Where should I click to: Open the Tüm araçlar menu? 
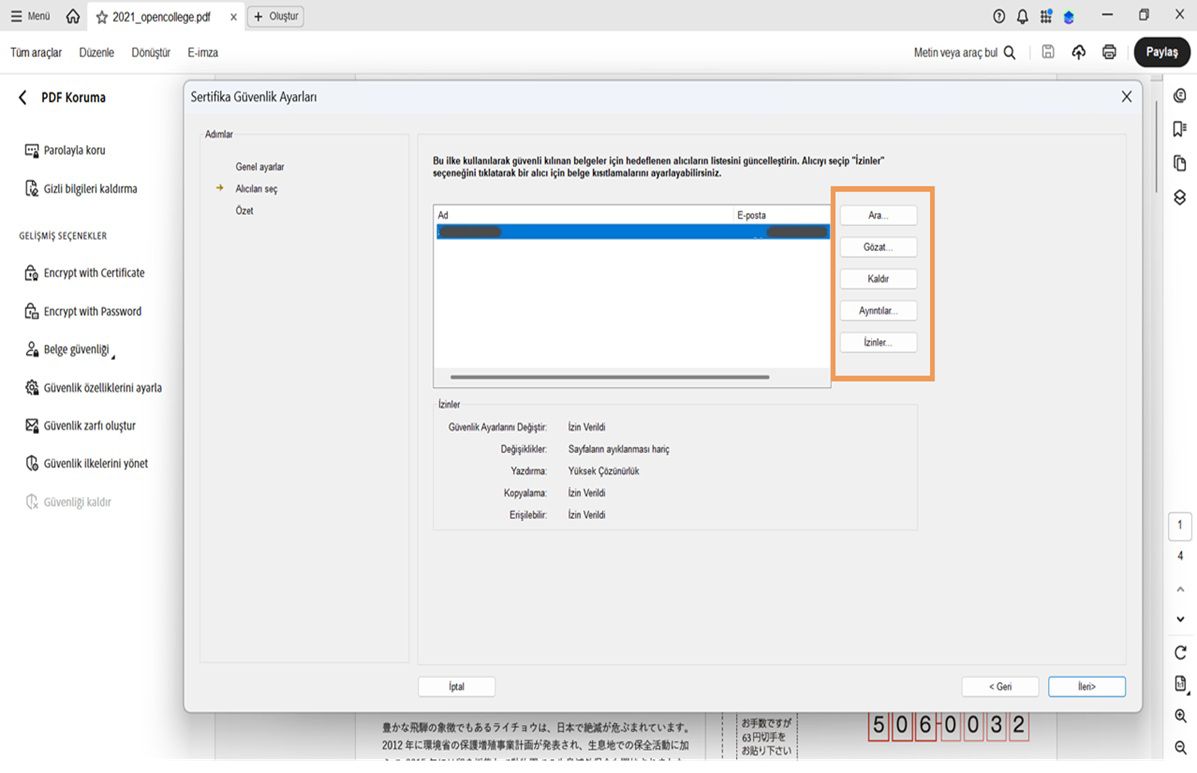(36, 53)
